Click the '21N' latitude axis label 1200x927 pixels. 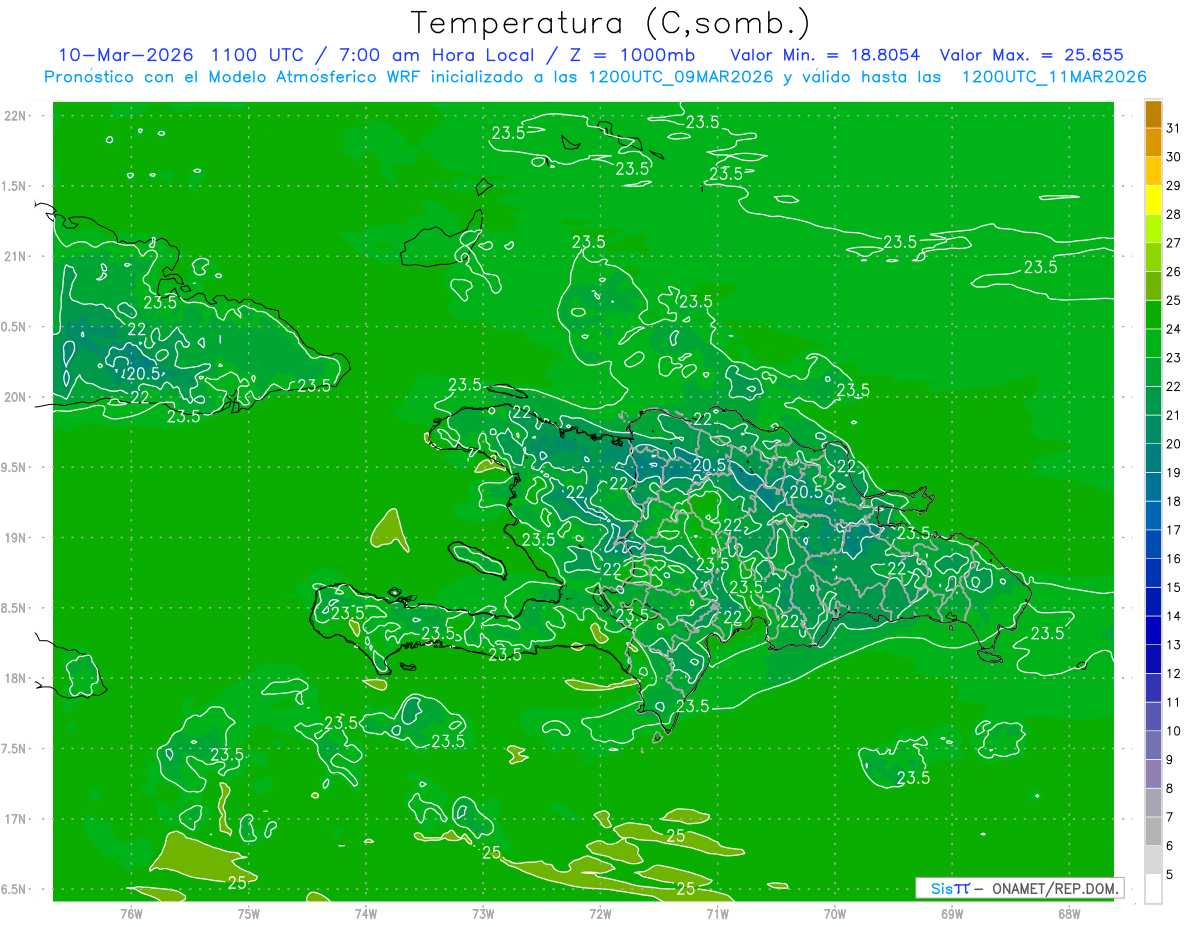(16, 256)
